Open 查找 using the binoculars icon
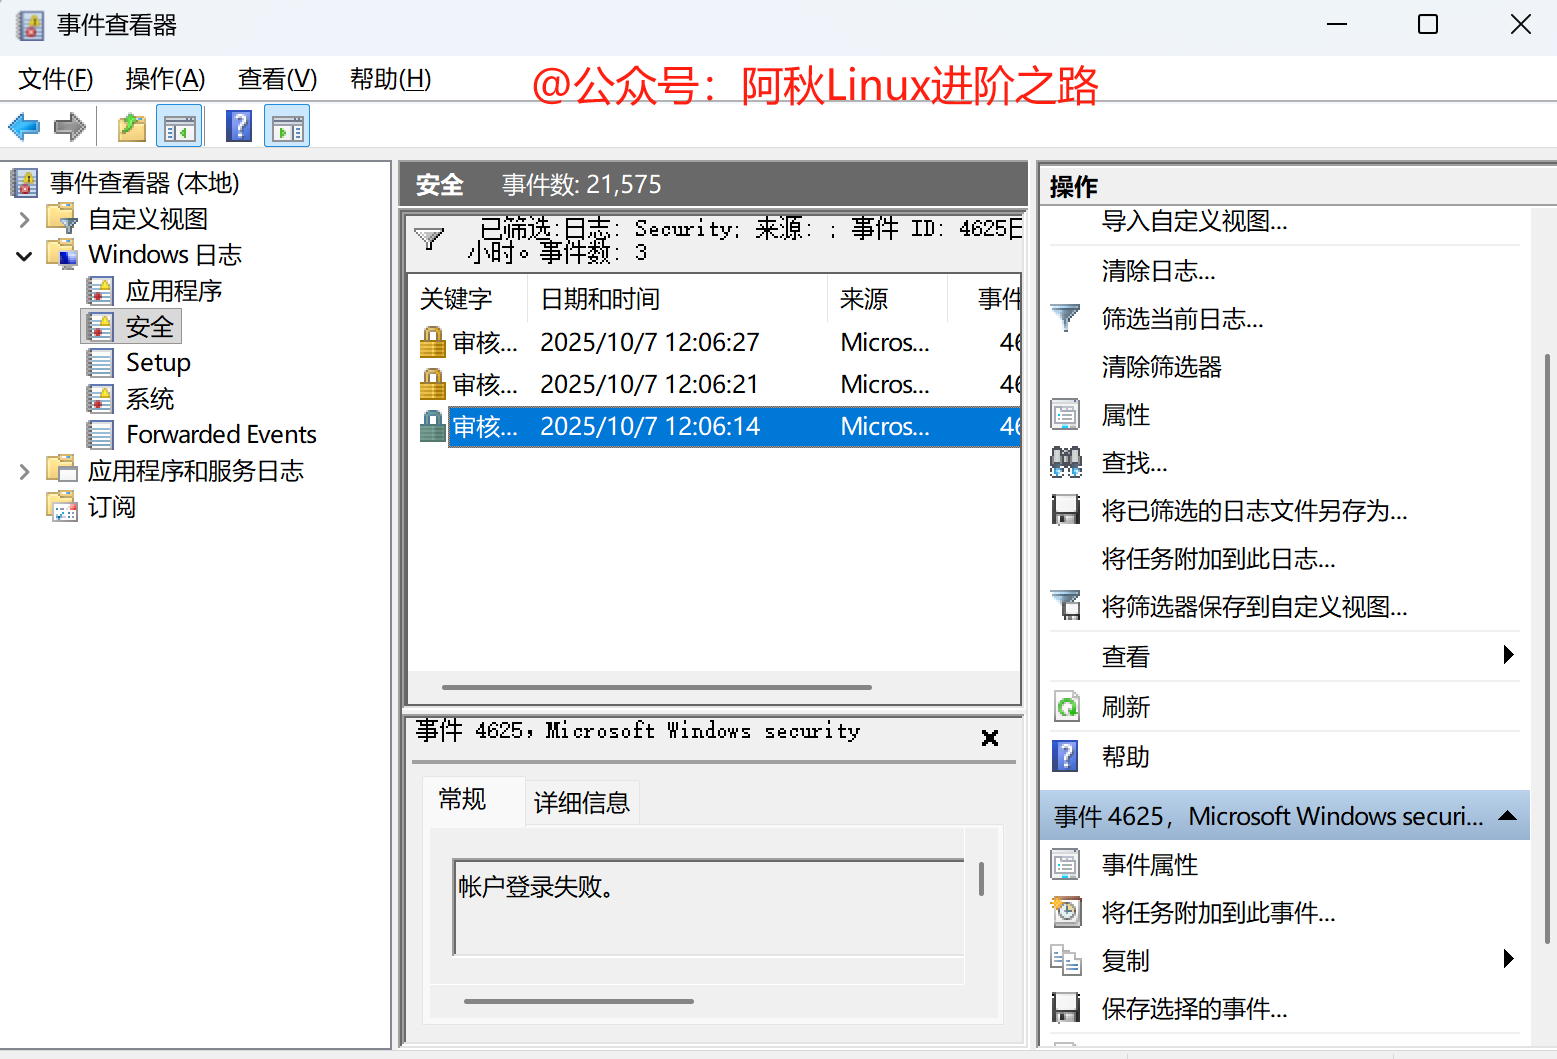The height and width of the screenshot is (1059, 1557). 1066,461
